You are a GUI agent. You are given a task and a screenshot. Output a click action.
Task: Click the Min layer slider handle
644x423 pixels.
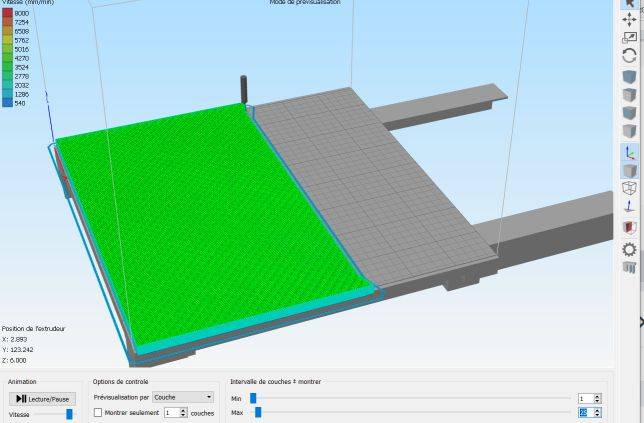(x=253, y=398)
